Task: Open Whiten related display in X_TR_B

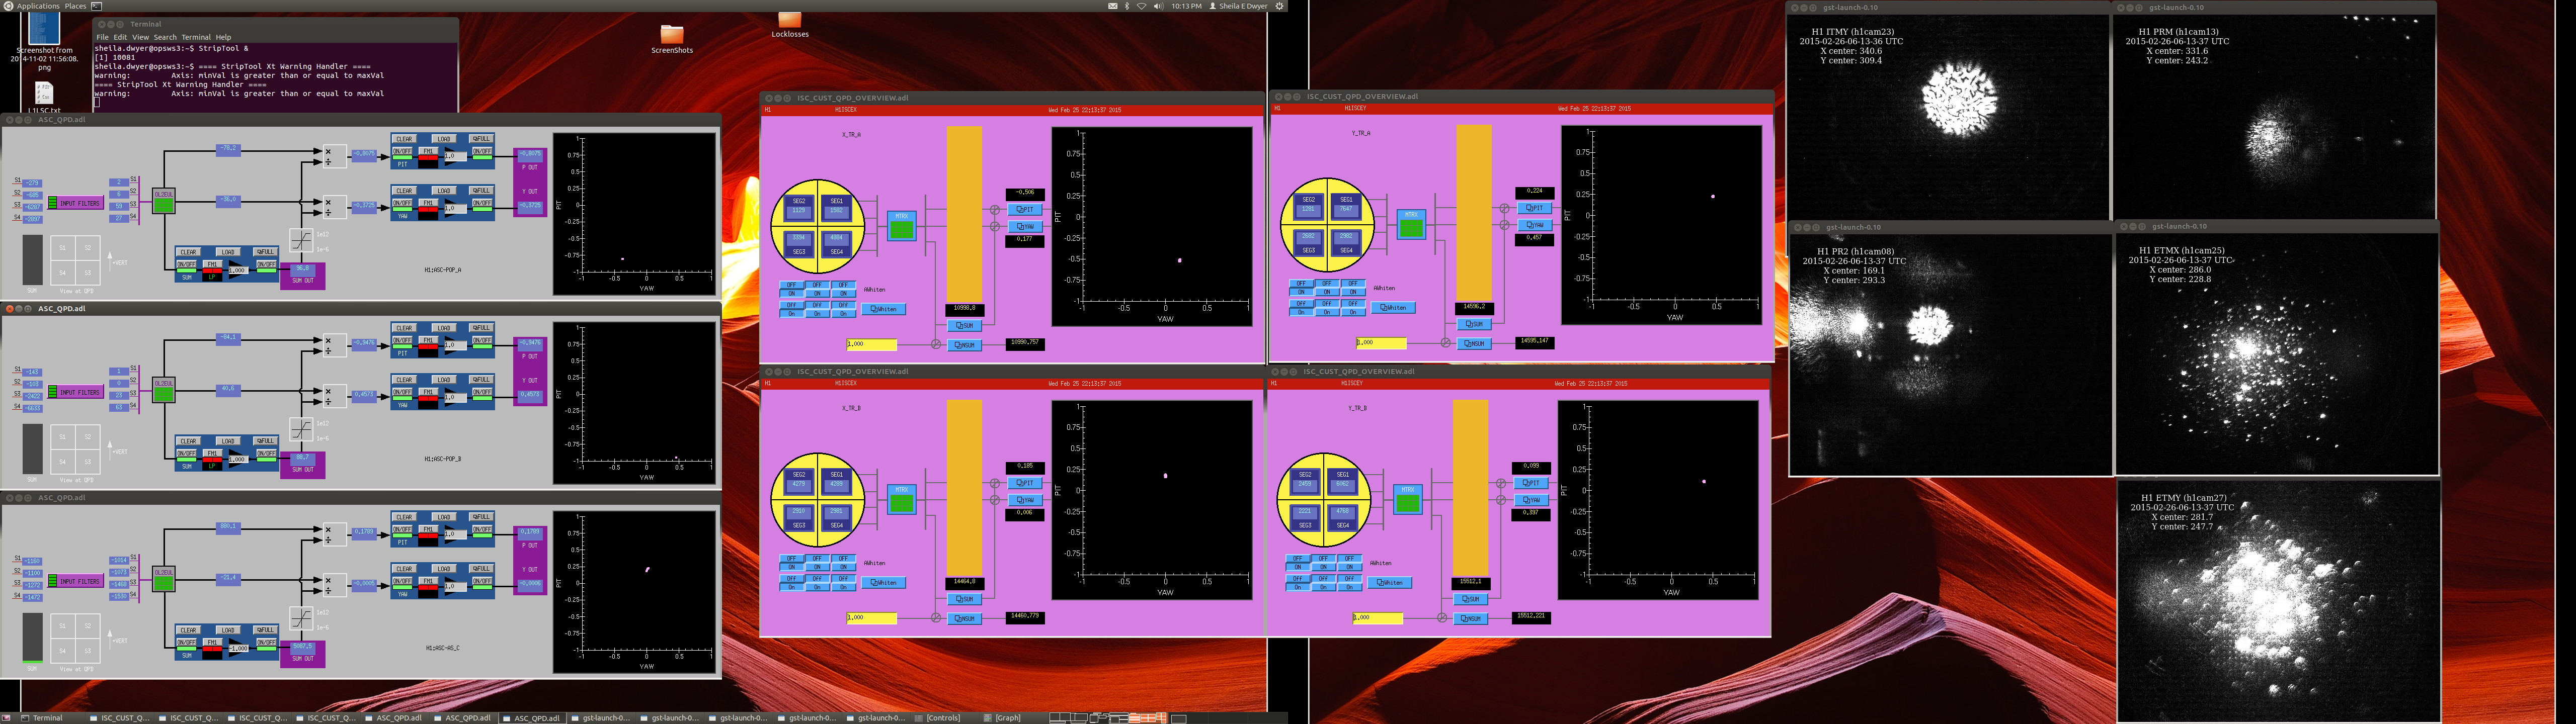Action: tap(884, 582)
